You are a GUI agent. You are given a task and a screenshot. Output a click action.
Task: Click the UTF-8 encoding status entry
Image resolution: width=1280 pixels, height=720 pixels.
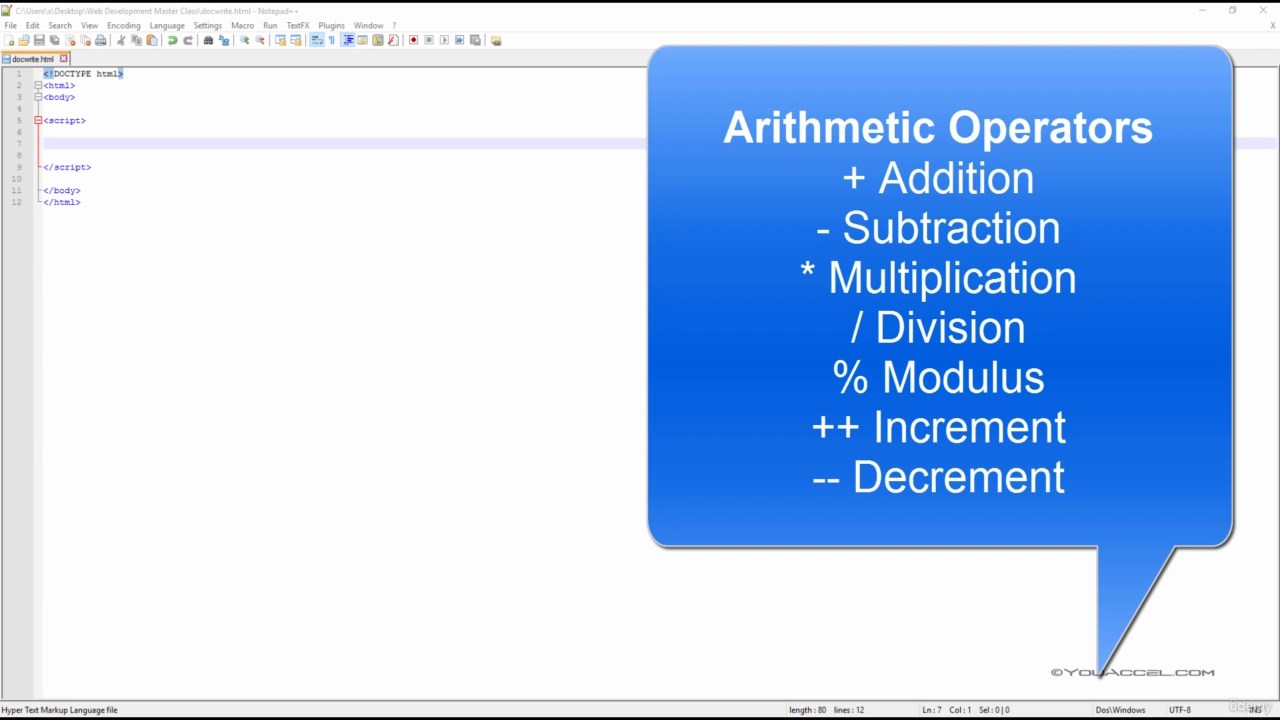(1180, 710)
